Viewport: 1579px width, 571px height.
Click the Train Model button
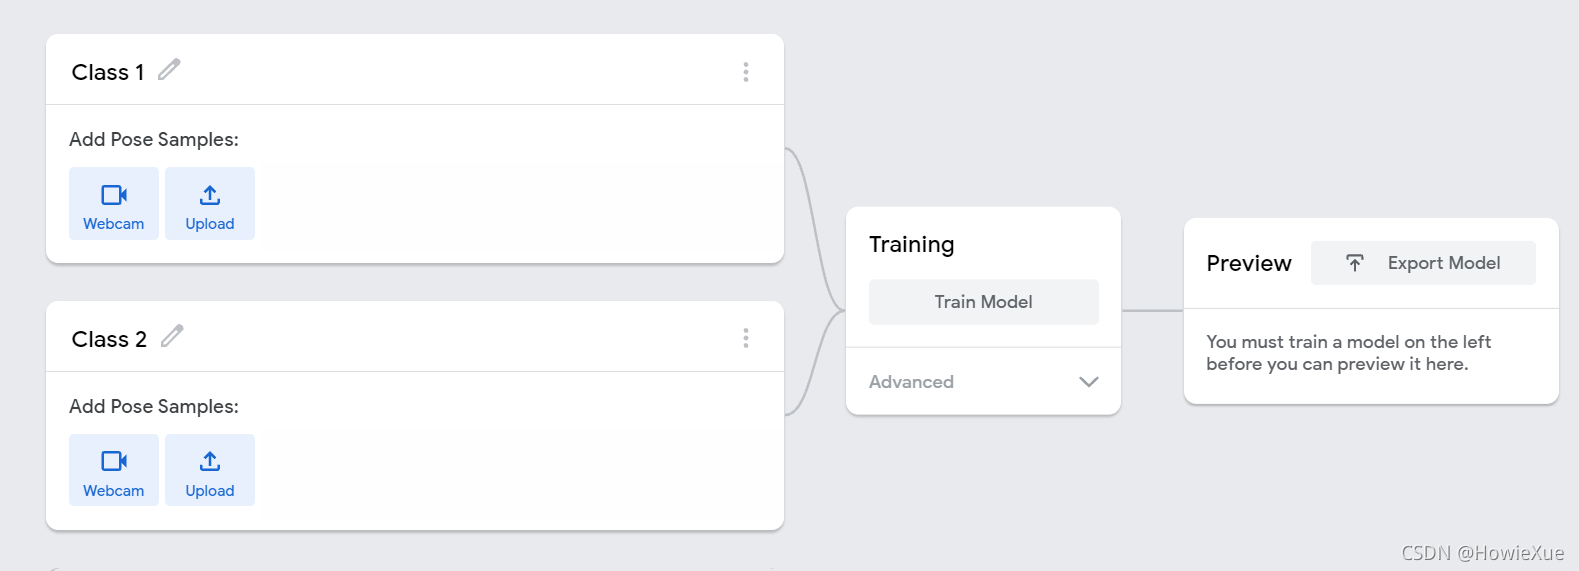click(984, 302)
